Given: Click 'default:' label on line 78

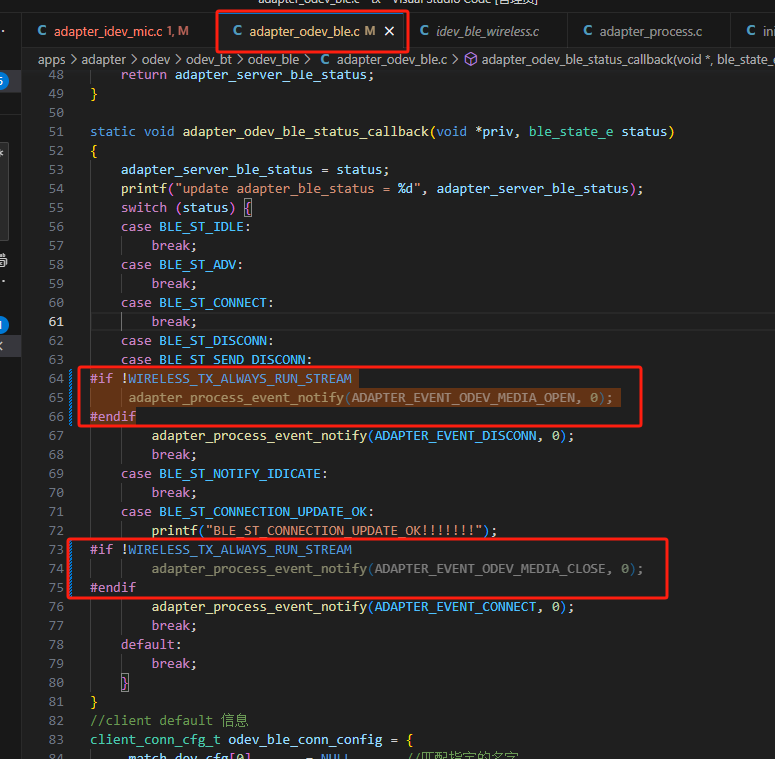Looking at the screenshot, I should point(151,645).
